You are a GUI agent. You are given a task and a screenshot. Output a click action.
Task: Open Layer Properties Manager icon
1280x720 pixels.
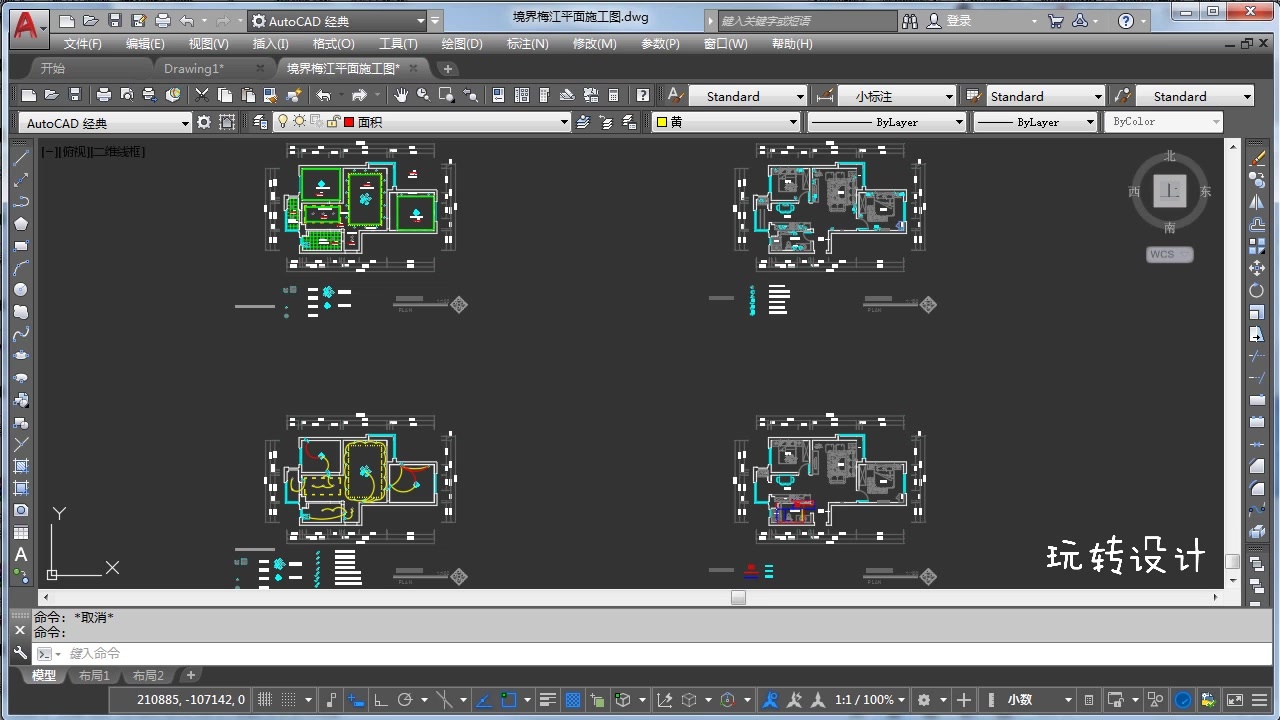point(261,122)
